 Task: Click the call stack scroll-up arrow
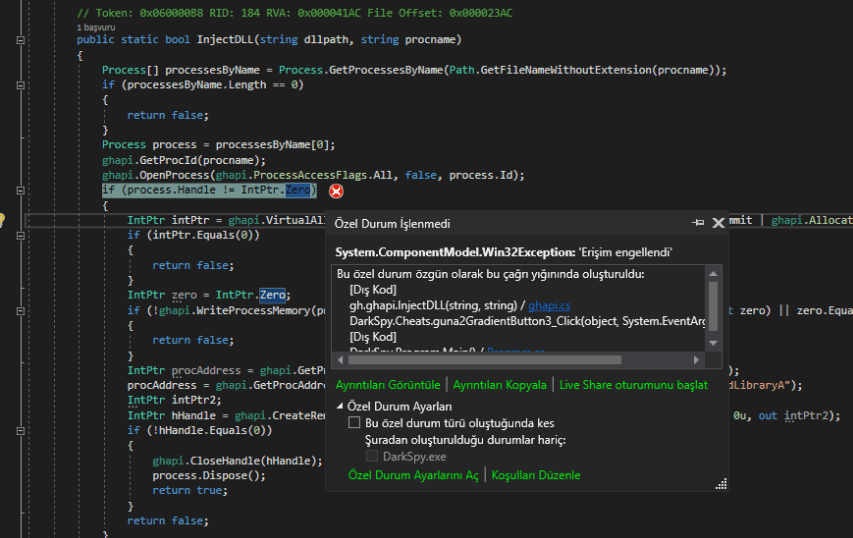[x=713, y=274]
